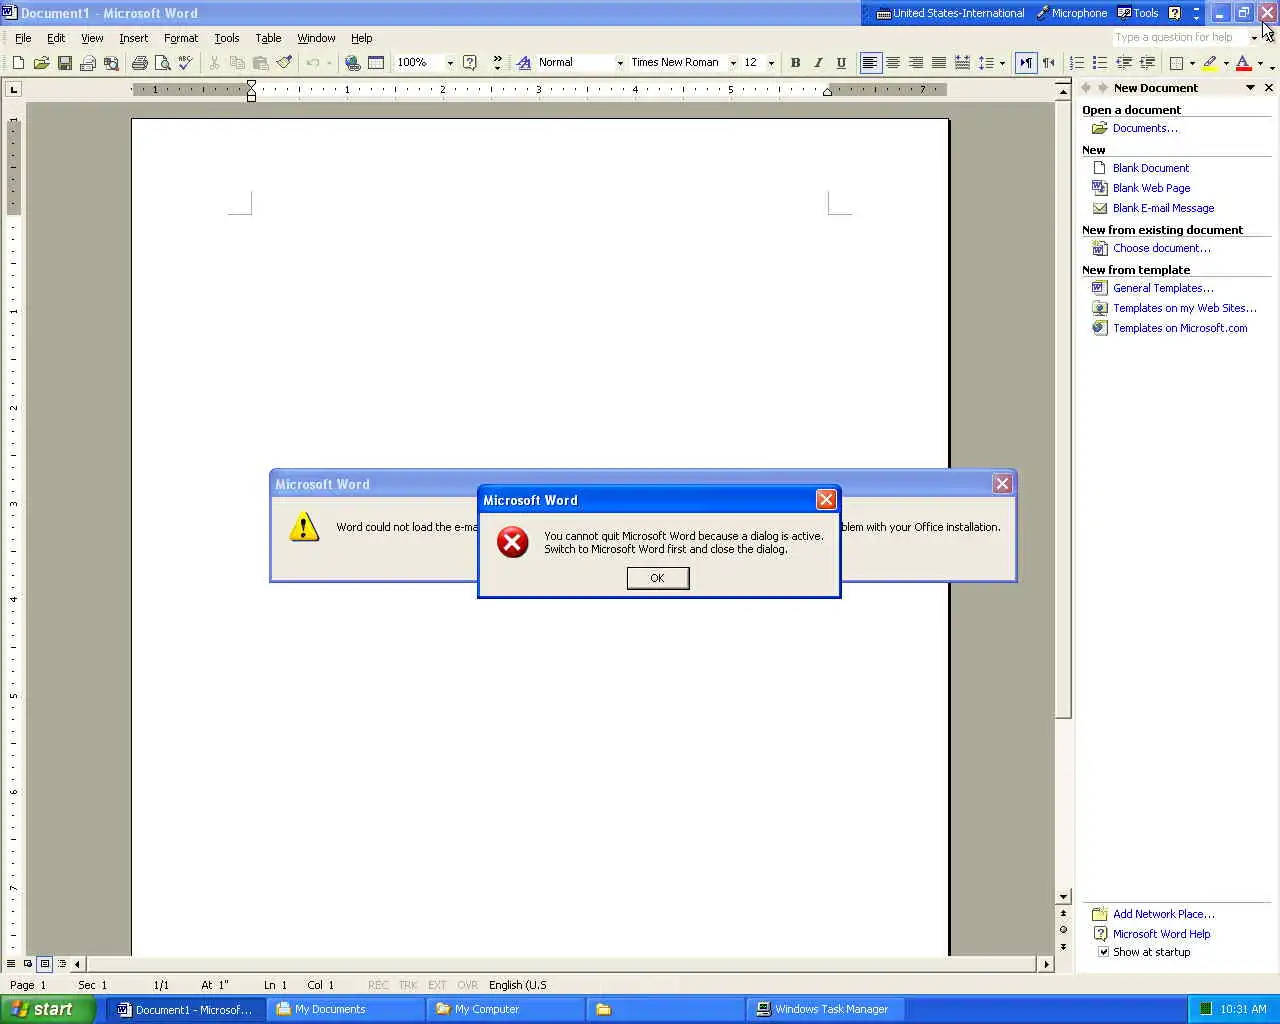The width and height of the screenshot is (1280, 1024).
Task: Click the E-mail toolbar icon next to Save
Action: point(88,63)
